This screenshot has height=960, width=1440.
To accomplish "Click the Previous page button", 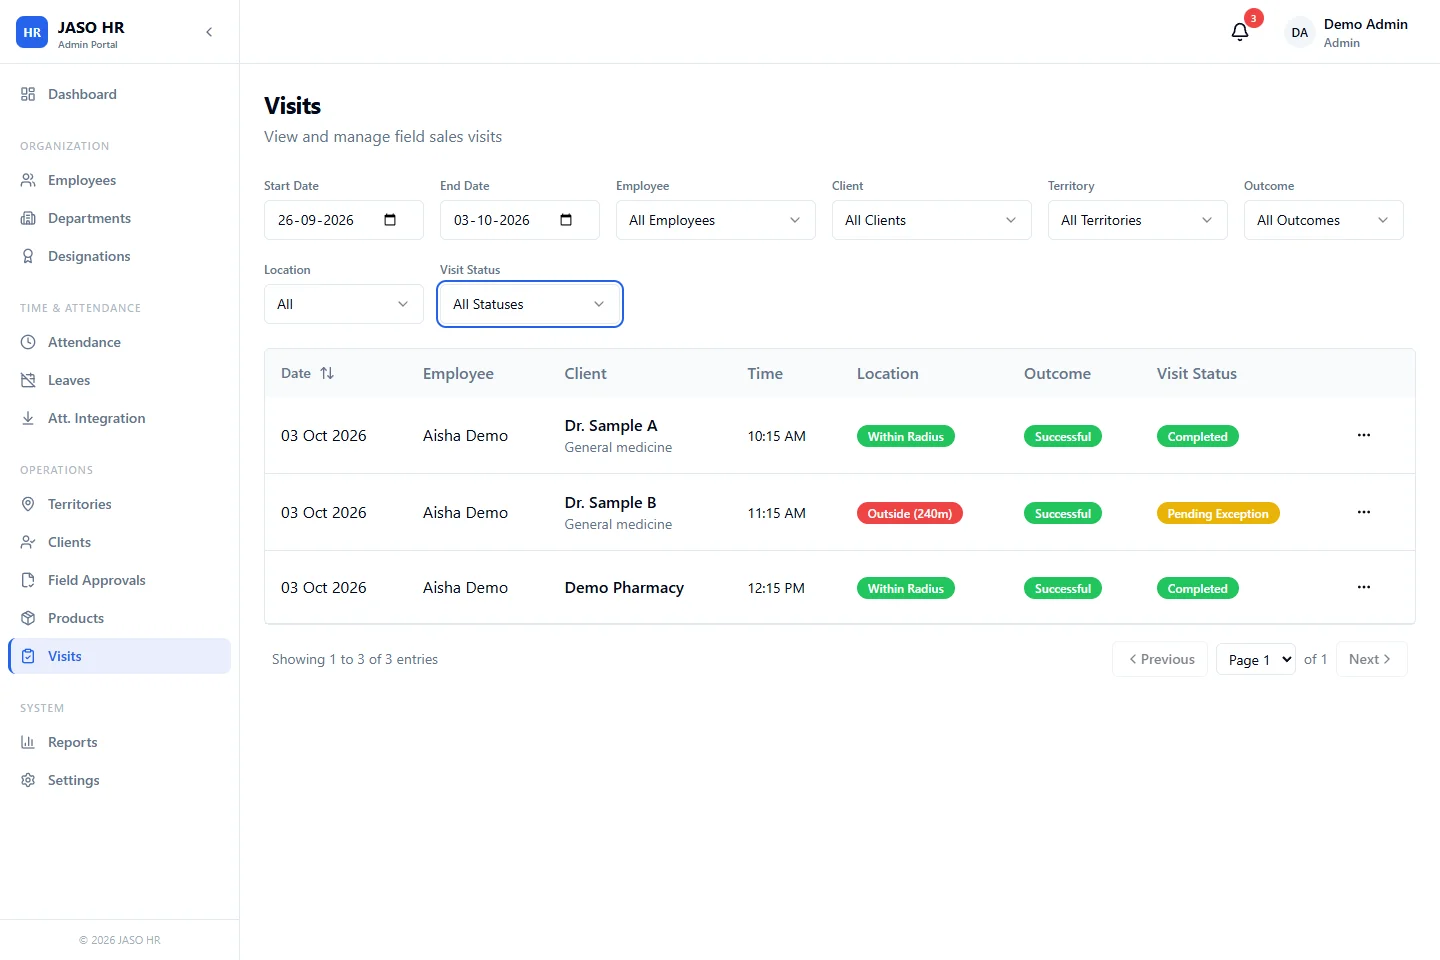I will [1160, 659].
